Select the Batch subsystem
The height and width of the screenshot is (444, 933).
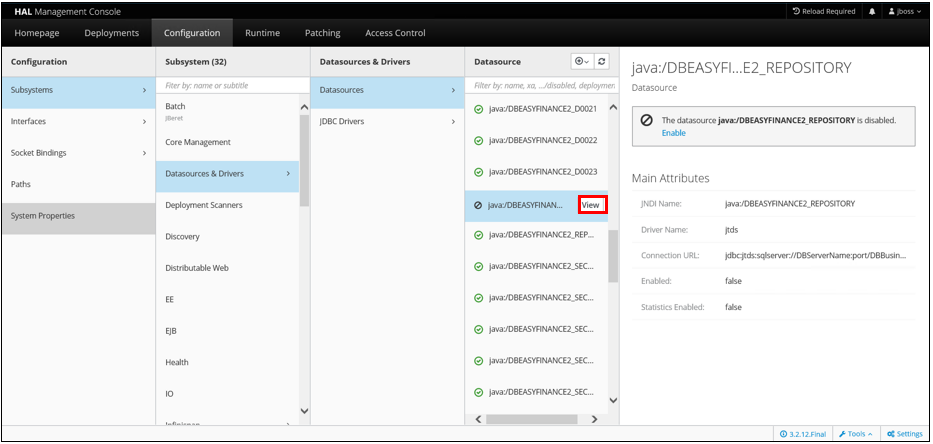tap(227, 111)
